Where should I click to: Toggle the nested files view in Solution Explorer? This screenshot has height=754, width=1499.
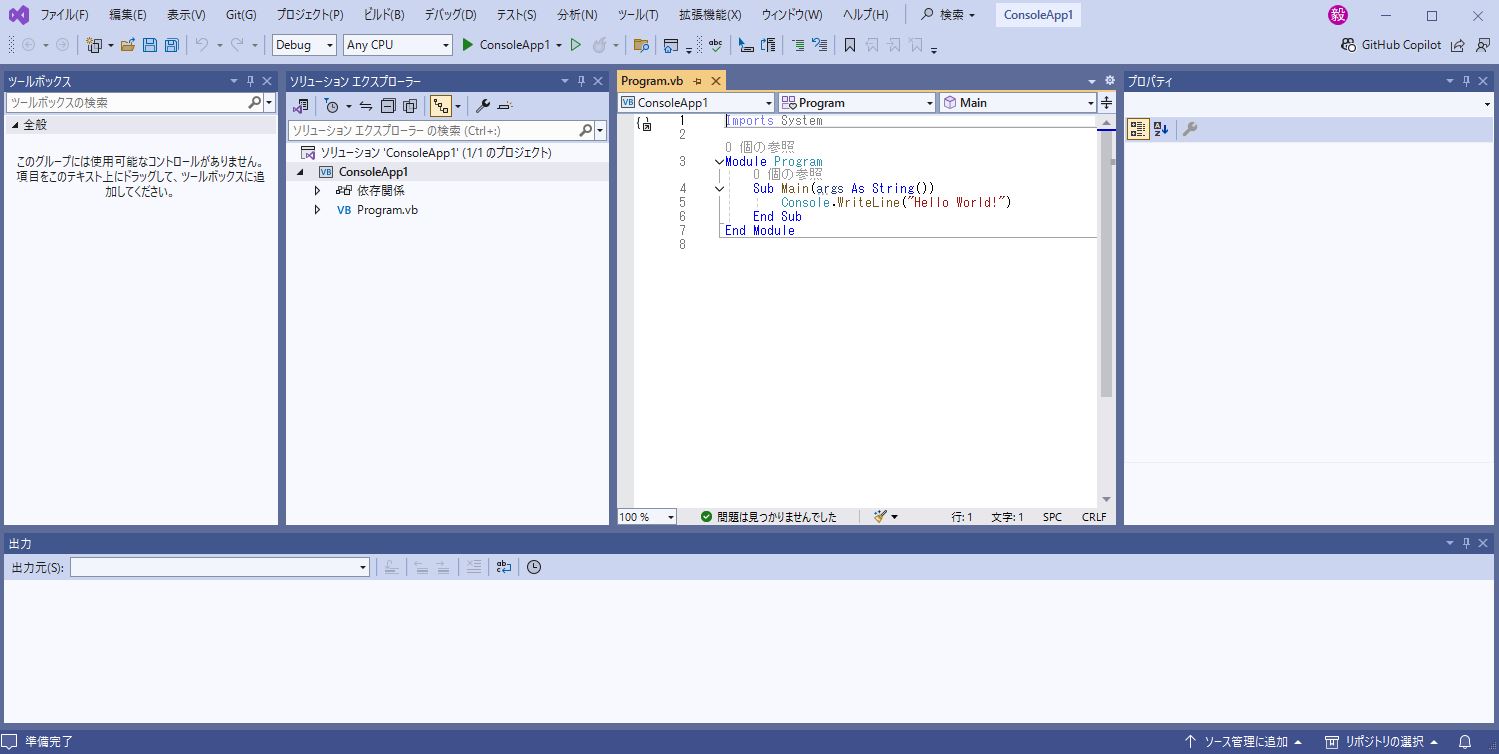coord(440,106)
